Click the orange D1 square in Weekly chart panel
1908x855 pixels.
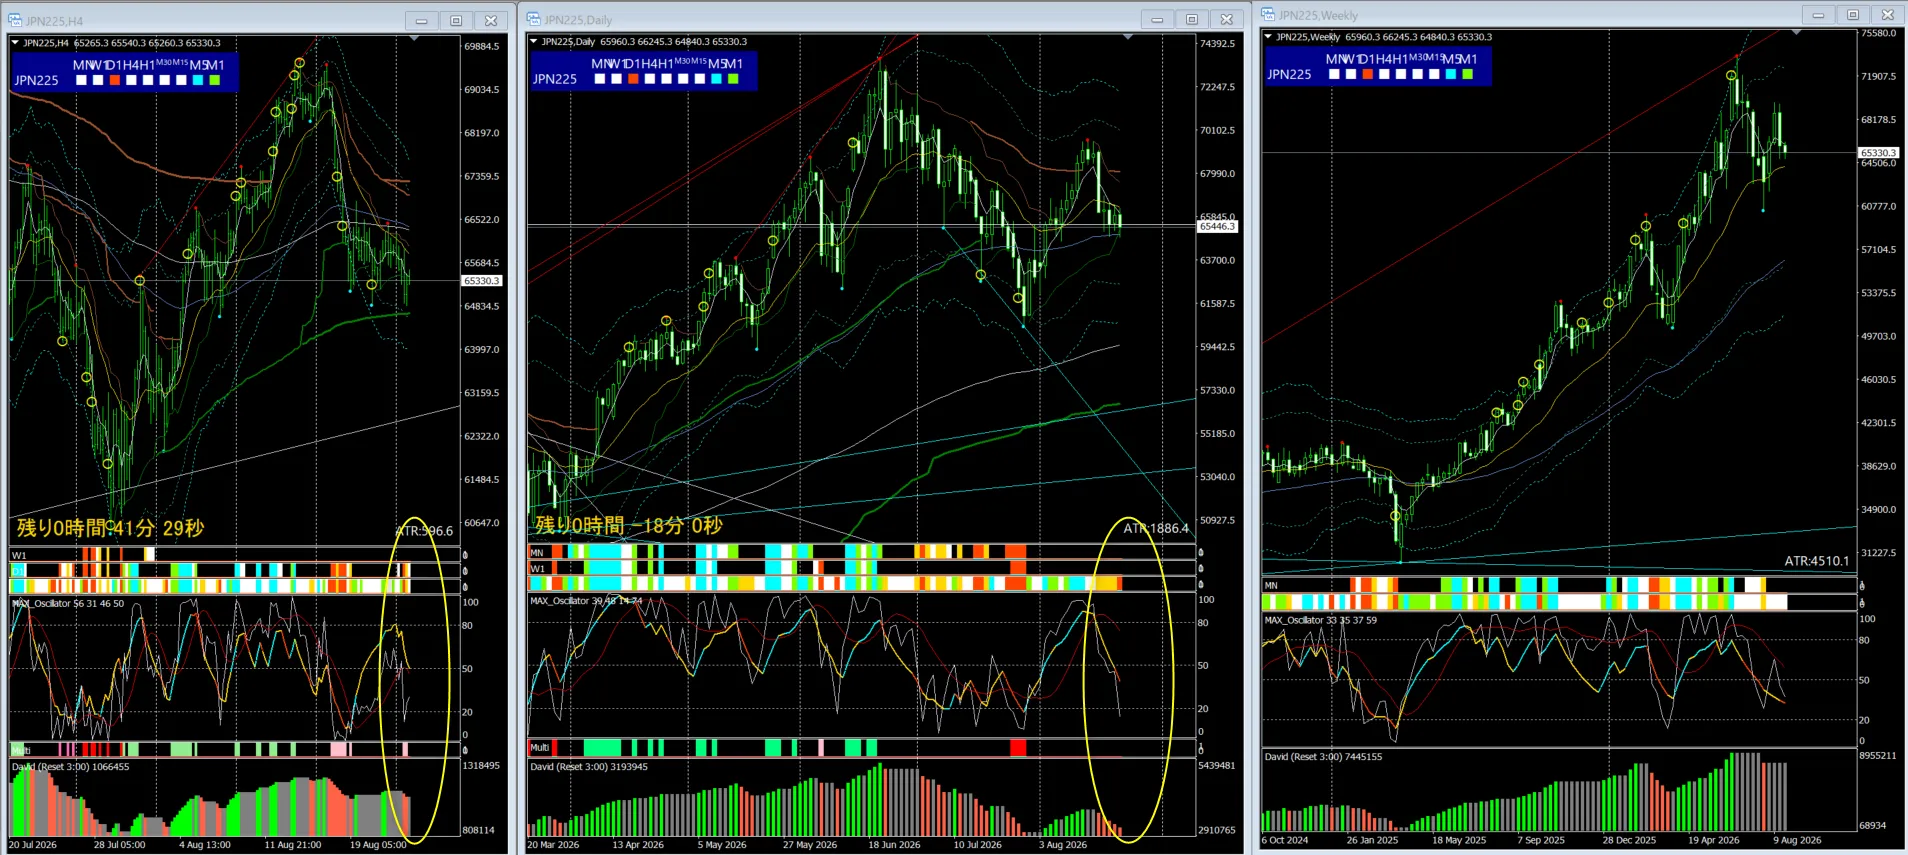1368,74
